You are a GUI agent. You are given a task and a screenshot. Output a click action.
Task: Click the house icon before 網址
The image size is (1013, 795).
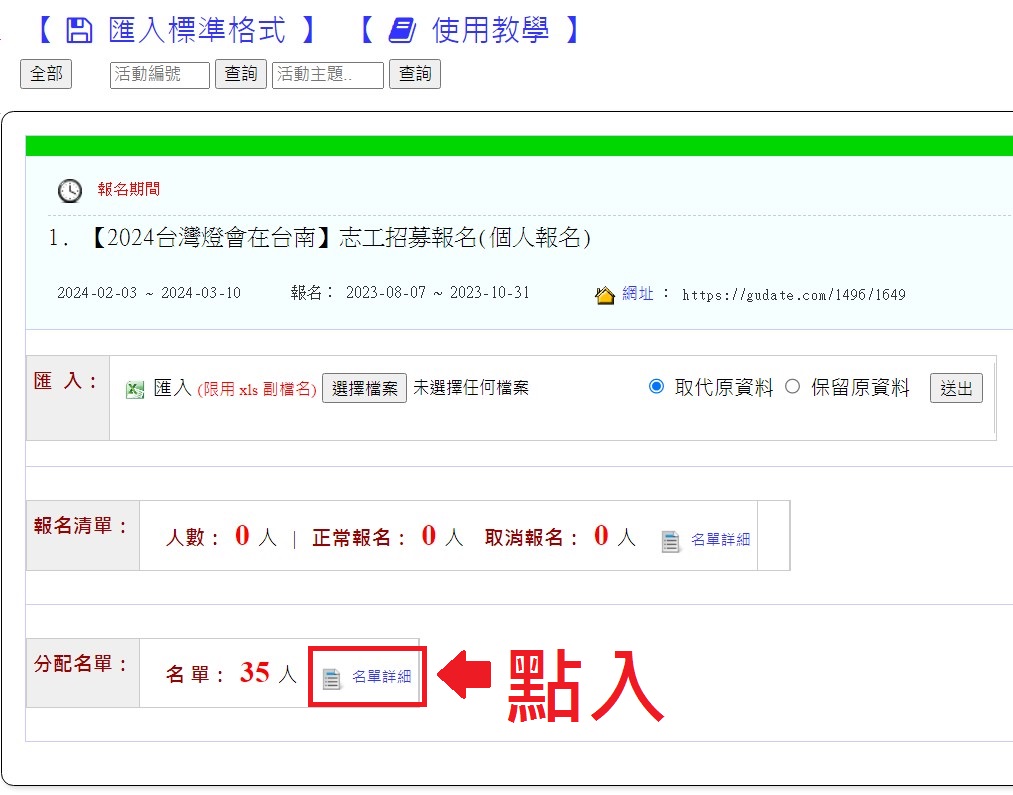pos(605,295)
